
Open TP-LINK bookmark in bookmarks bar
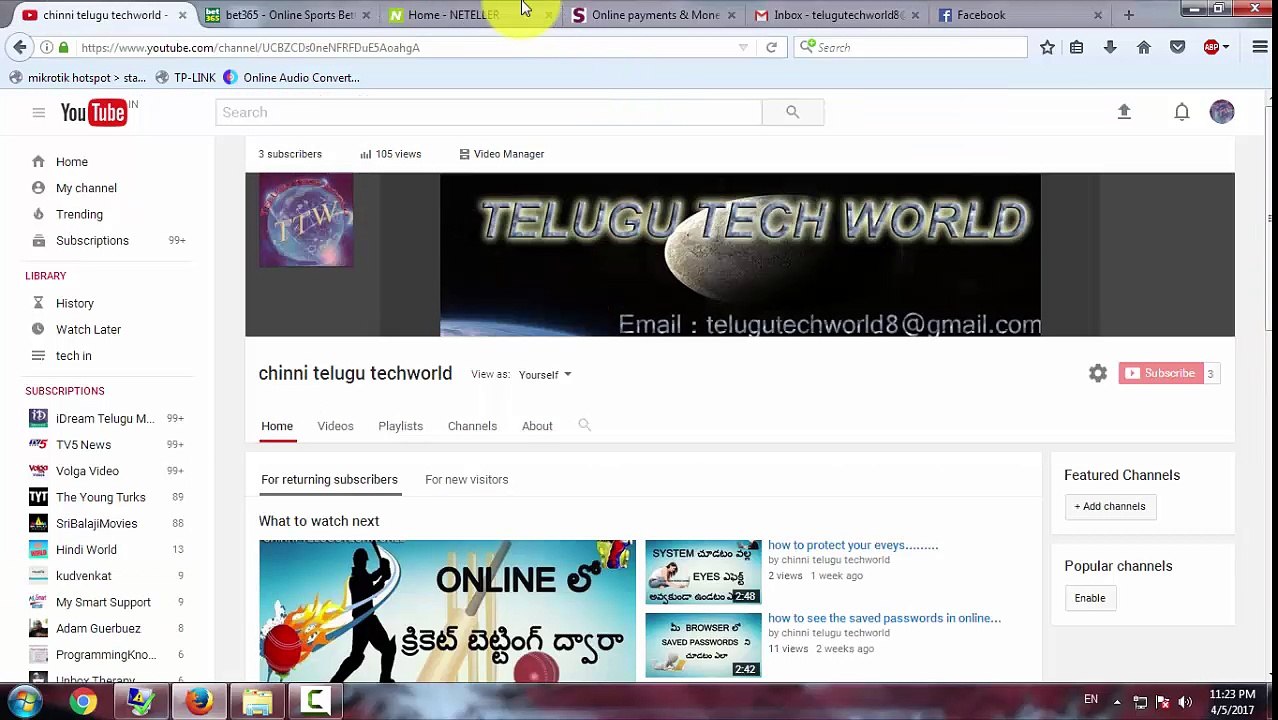pos(185,77)
